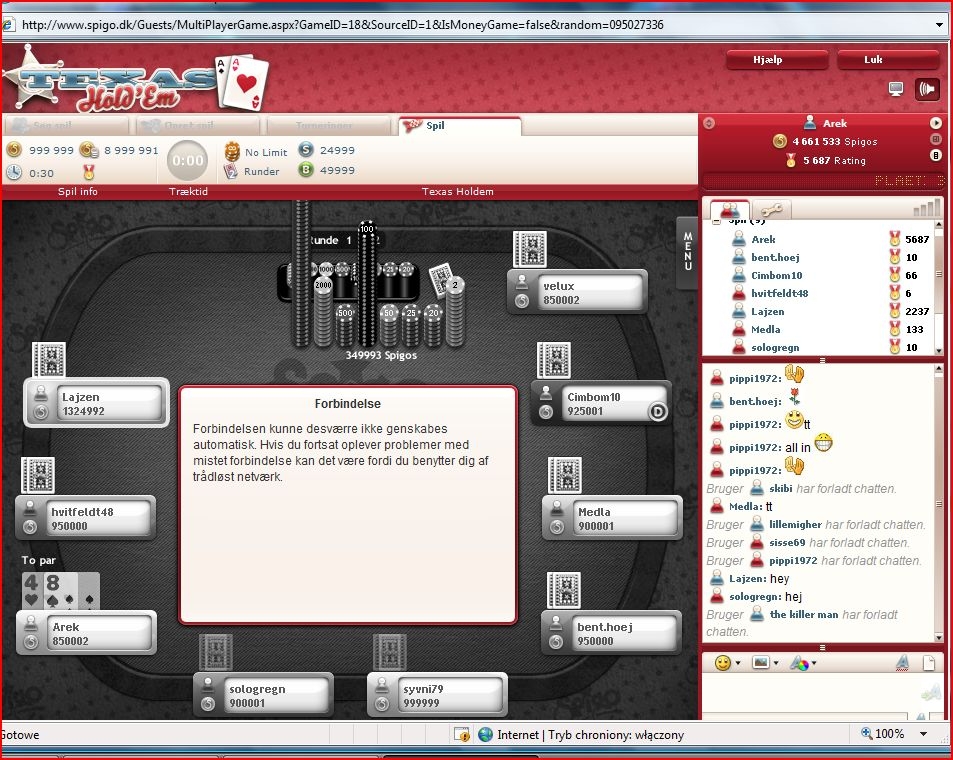Click the Arek profile avatar in header
The image size is (953, 760).
[x=810, y=123]
